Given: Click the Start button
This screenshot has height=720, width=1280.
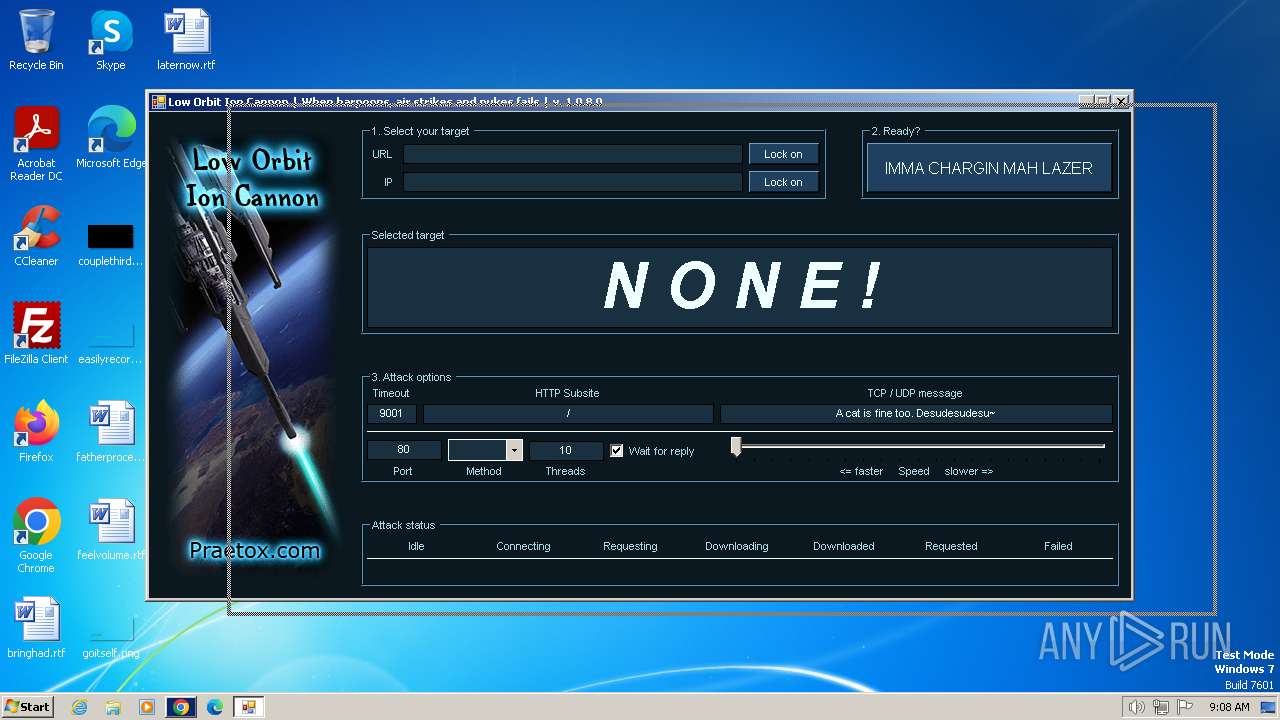Looking at the screenshot, I should pyautogui.click(x=27, y=707).
